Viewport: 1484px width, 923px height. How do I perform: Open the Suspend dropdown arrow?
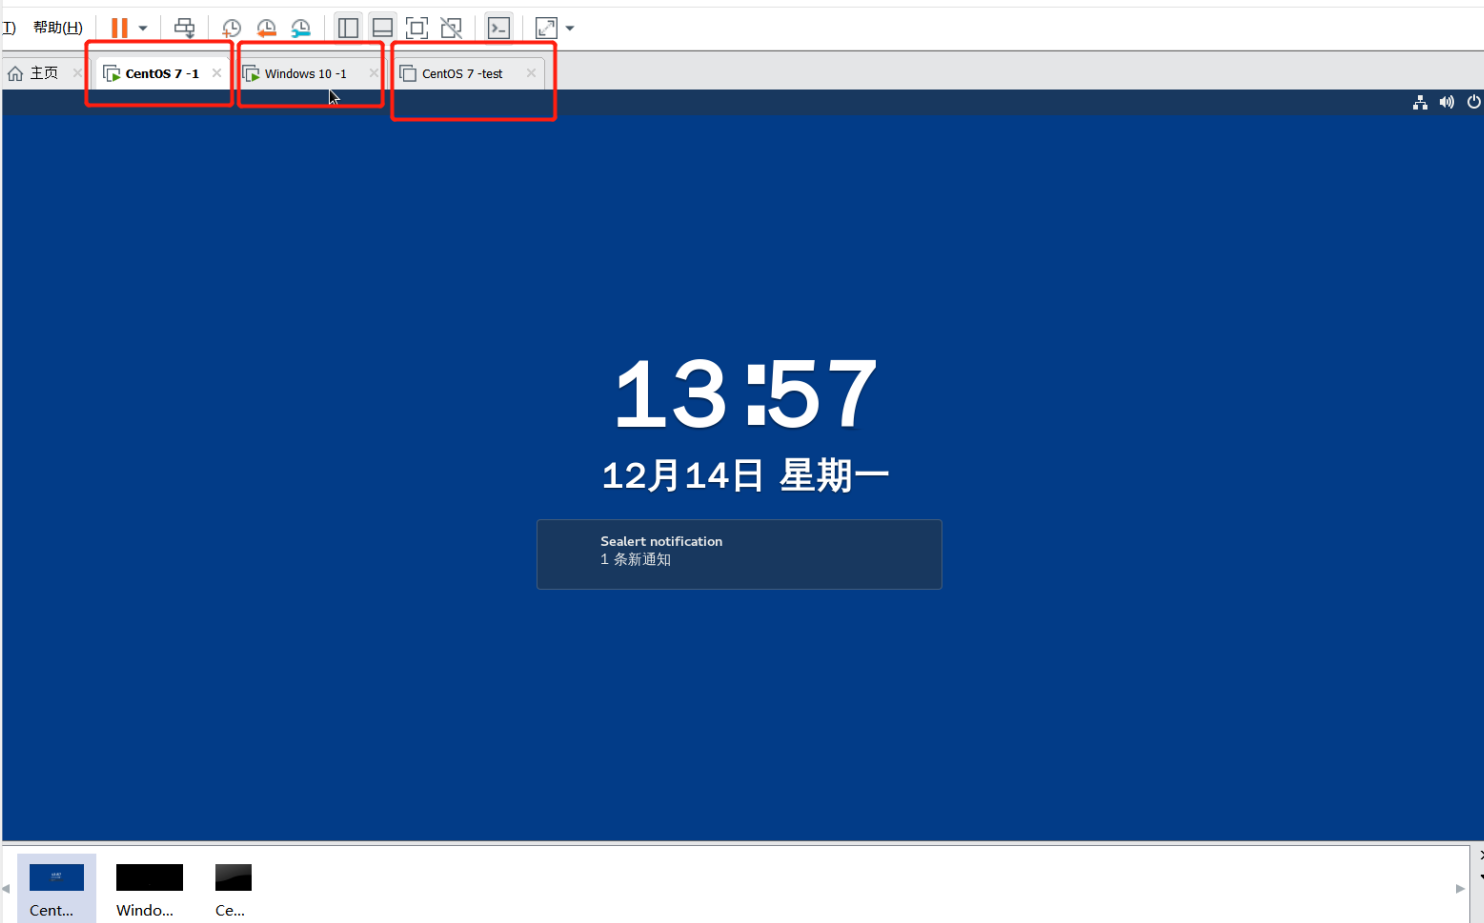142,27
